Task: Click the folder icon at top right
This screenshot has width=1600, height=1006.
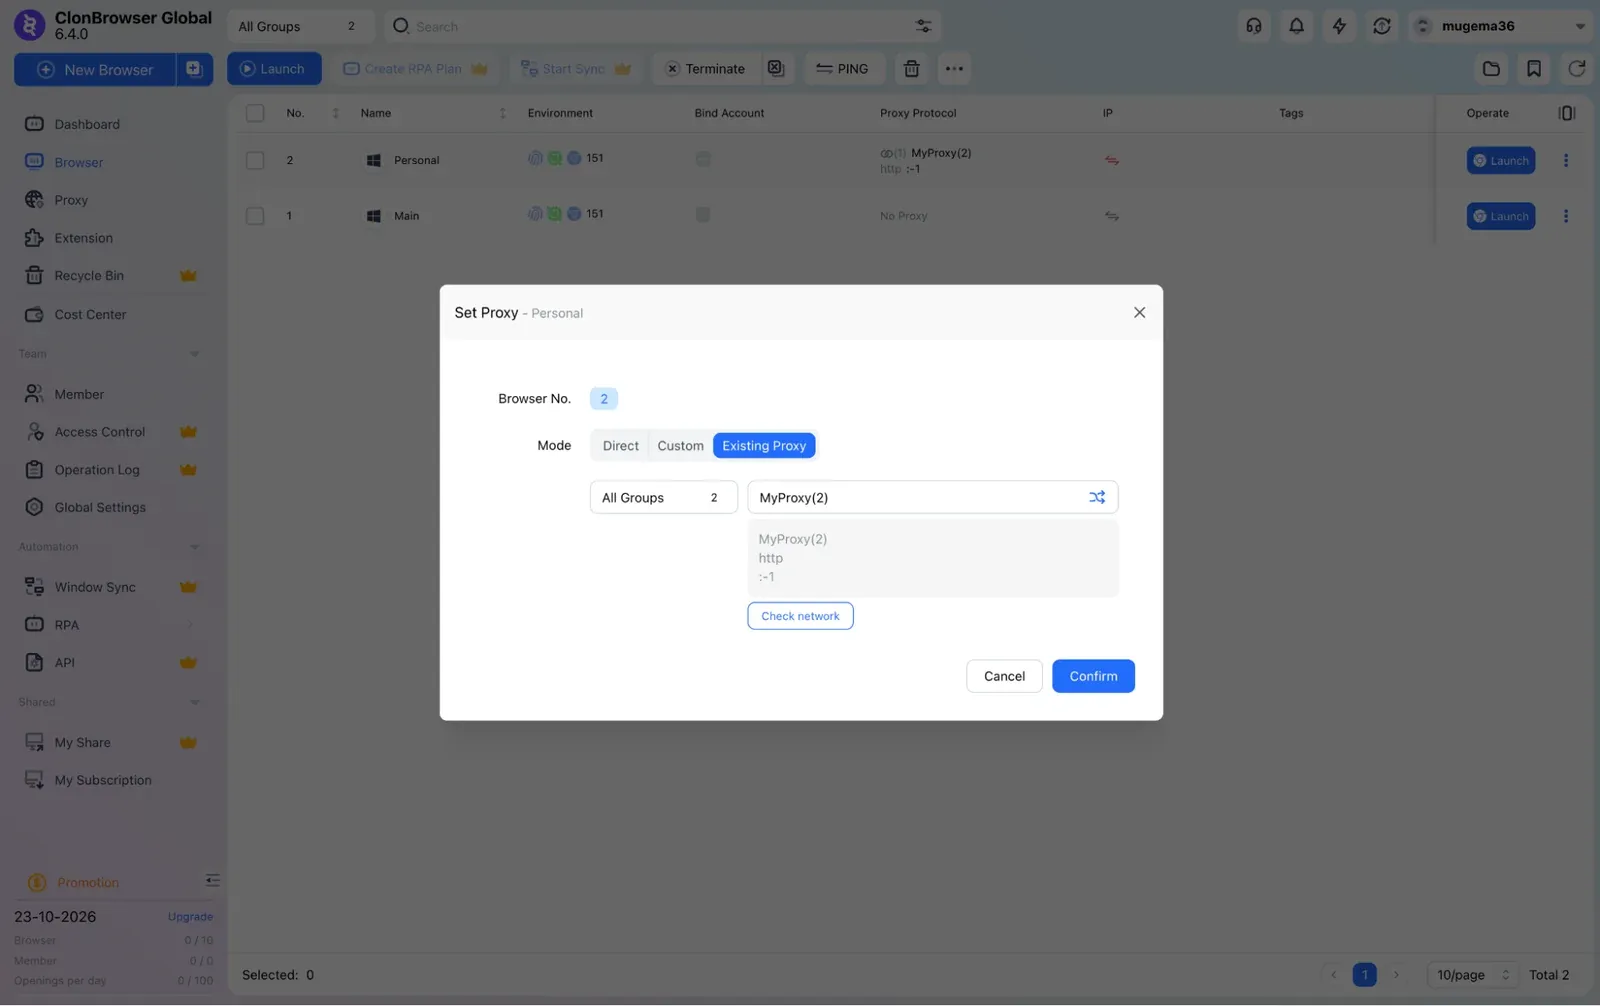Action: (x=1491, y=69)
